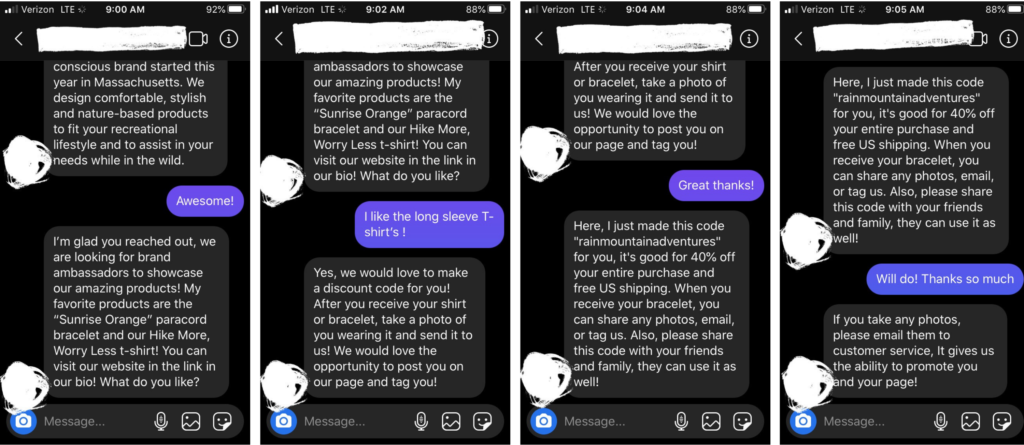The image size is (1024, 445).
Task: Tap the microphone icon in the 9:02 AM chat
Action: (x=421, y=421)
